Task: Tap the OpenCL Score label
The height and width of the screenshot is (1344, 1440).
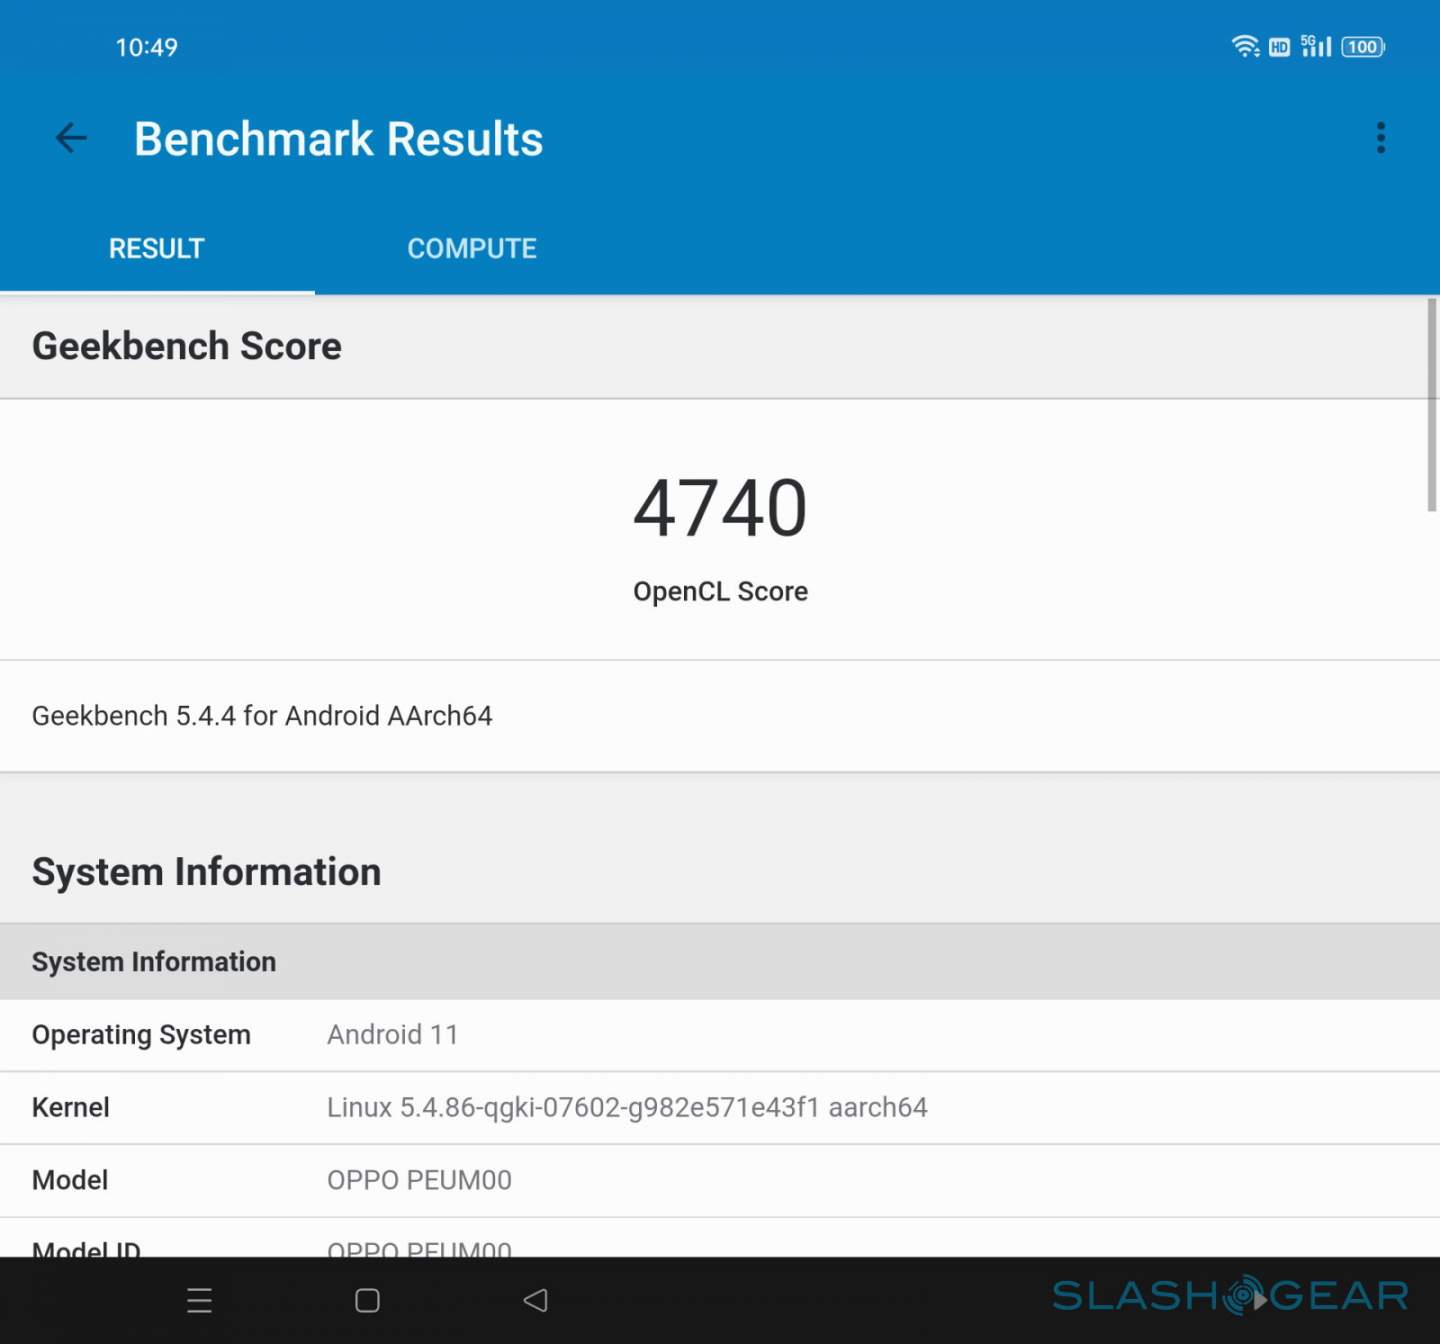Action: click(x=720, y=592)
